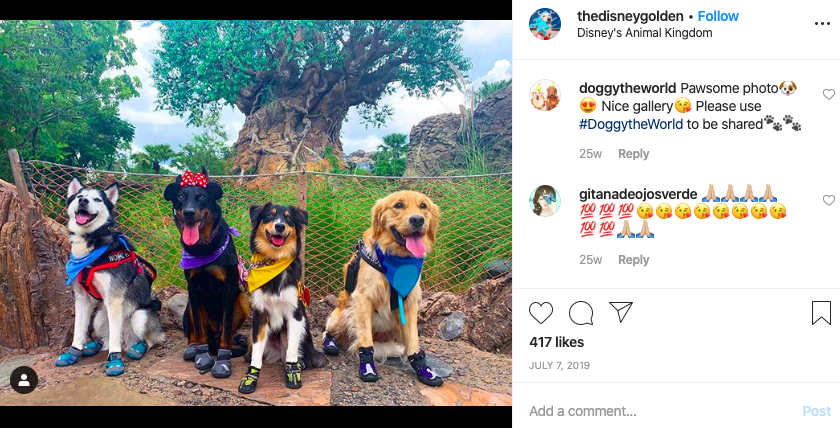Open the three-dot more options menu

822,24
